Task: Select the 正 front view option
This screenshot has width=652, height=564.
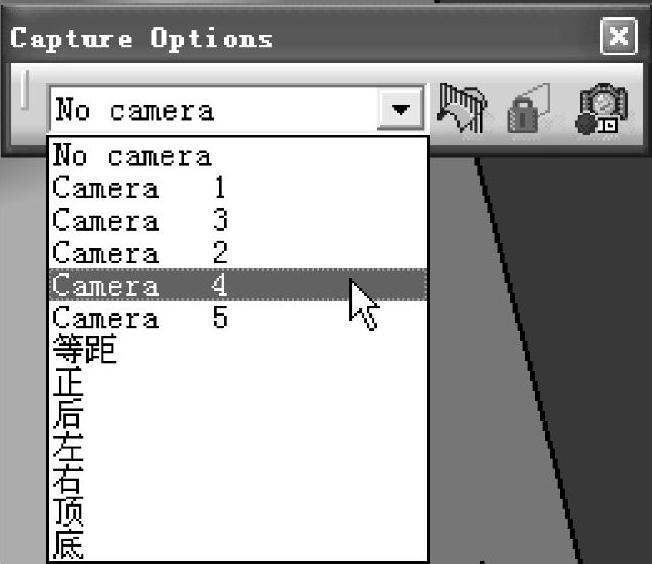Action: click(x=239, y=382)
